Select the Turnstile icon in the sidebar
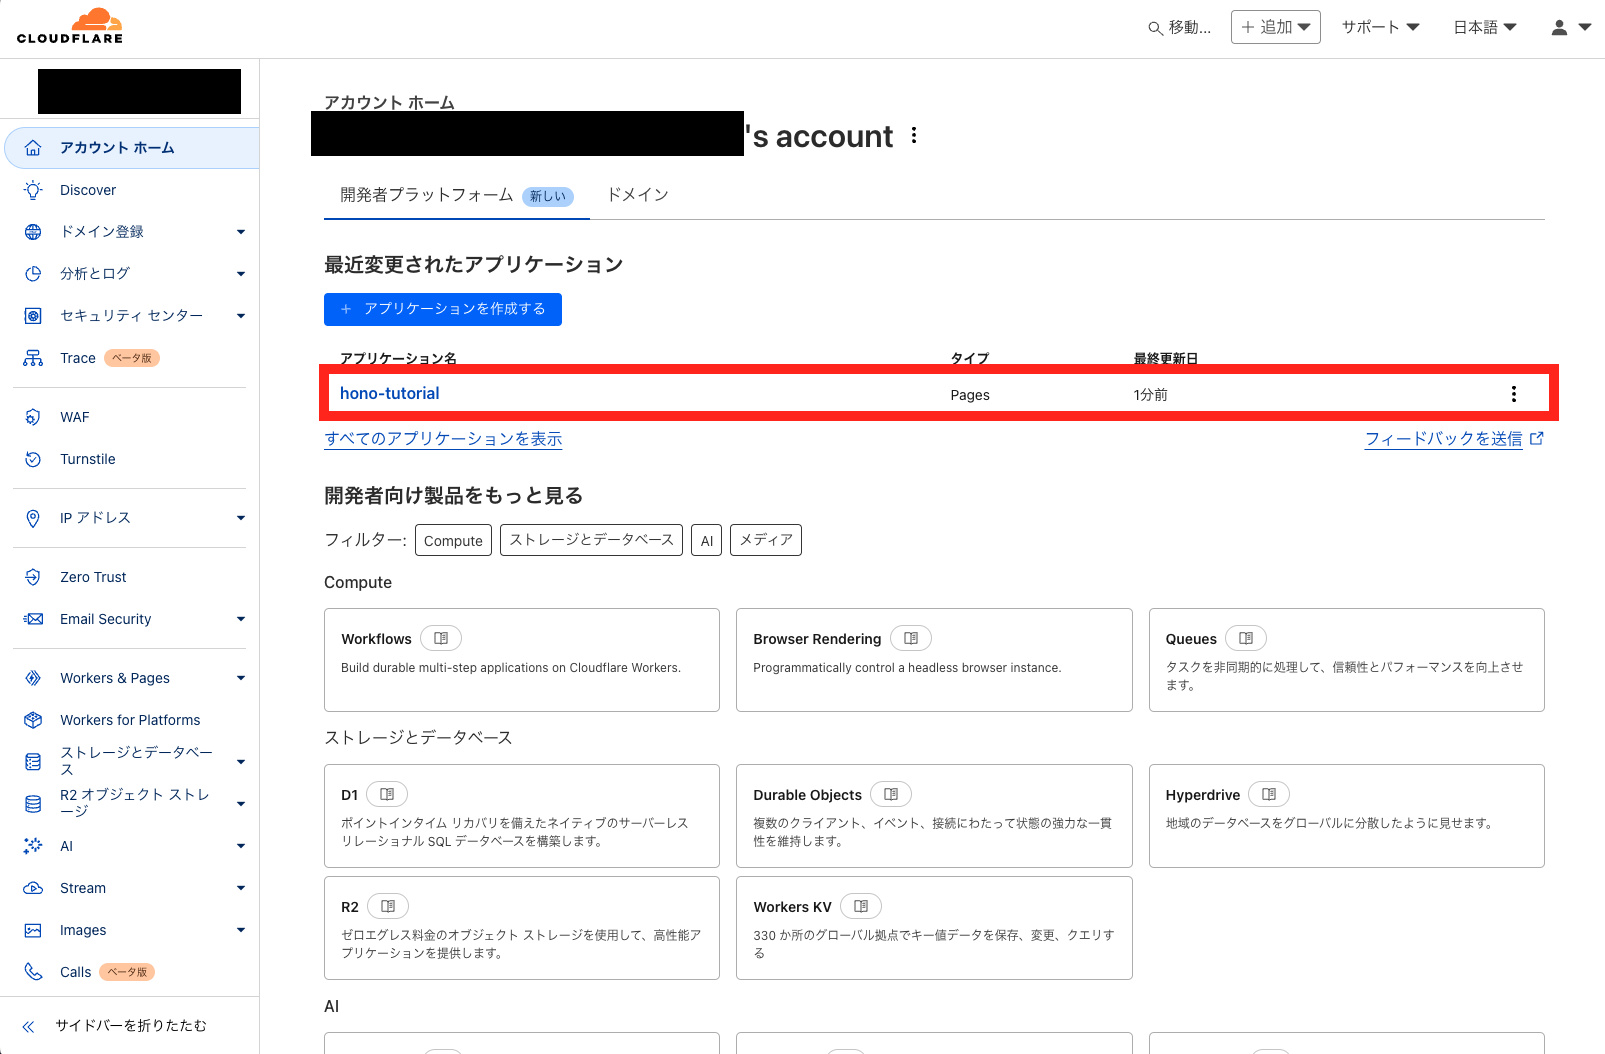The width and height of the screenshot is (1605, 1054). pyautogui.click(x=33, y=459)
